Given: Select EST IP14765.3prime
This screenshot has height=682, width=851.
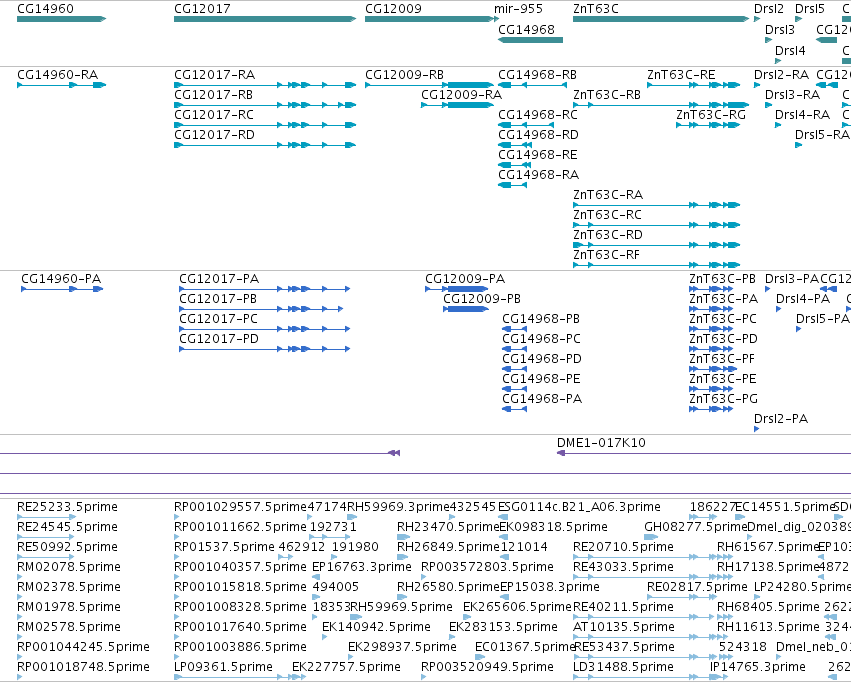Looking at the screenshot, I should (758, 667).
